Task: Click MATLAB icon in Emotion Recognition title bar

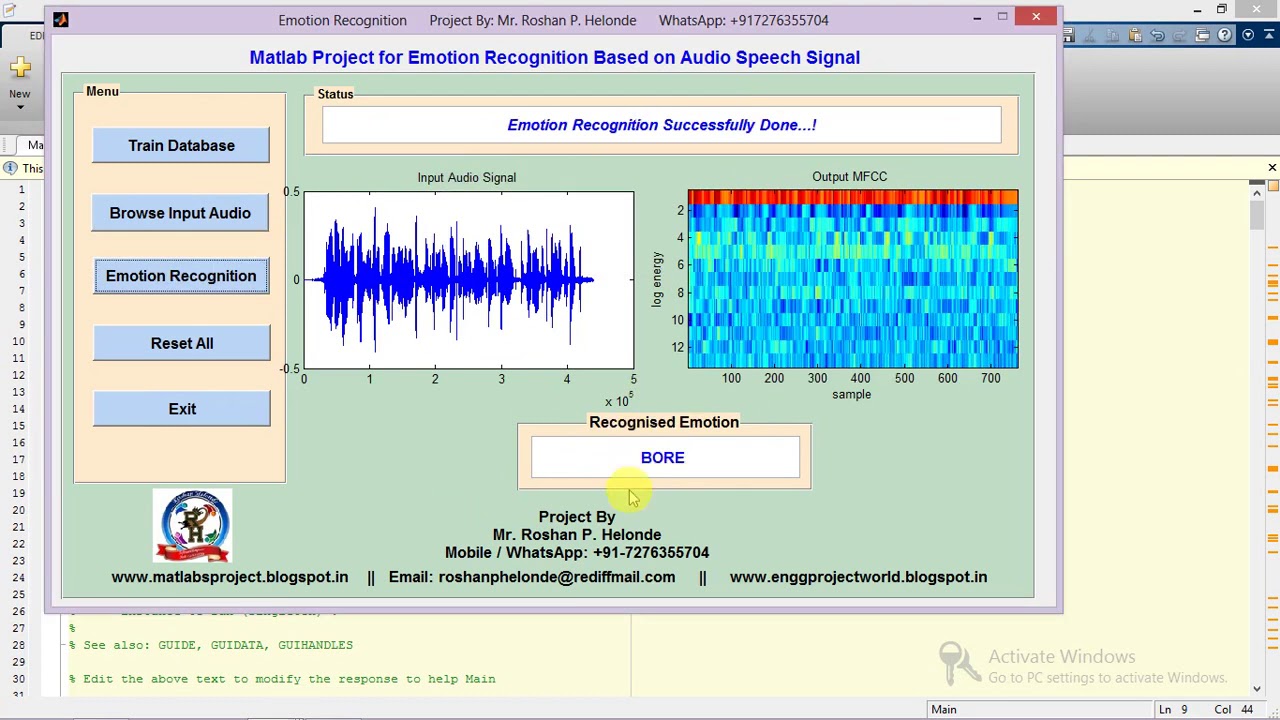Action: pos(61,19)
